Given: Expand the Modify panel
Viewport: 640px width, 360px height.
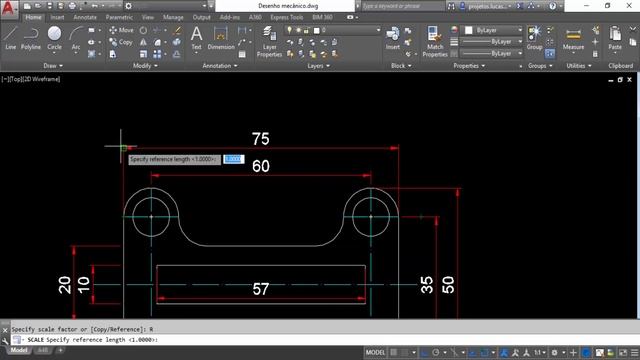Looking at the screenshot, I should click(145, 66).
